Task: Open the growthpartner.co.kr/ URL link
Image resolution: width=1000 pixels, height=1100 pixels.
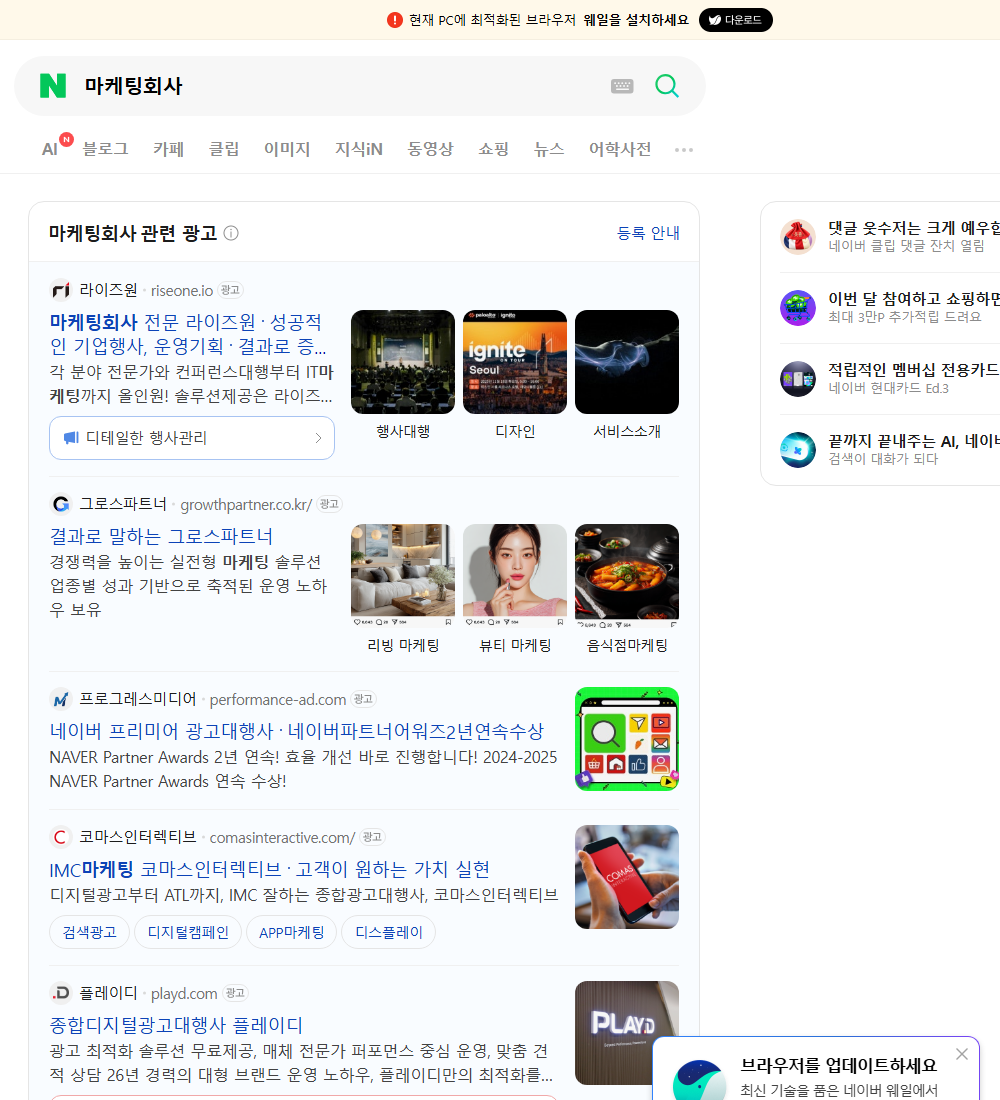Action: tap(246, 504)
